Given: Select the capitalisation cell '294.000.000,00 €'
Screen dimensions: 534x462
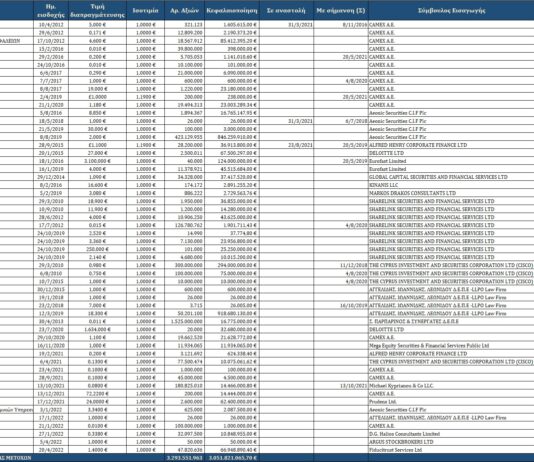Looking at the screenshot, I should pyautogui.click(x=232, y=265).
